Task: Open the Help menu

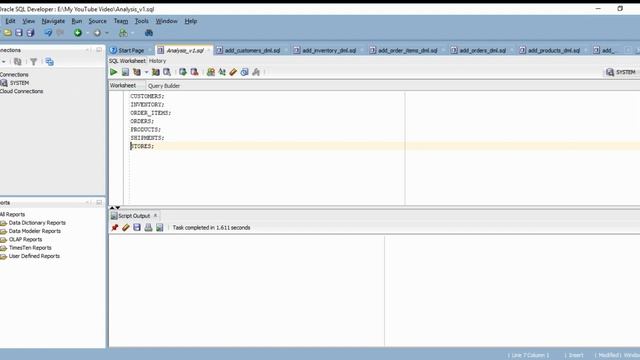Action: click(x=191, y=21)
